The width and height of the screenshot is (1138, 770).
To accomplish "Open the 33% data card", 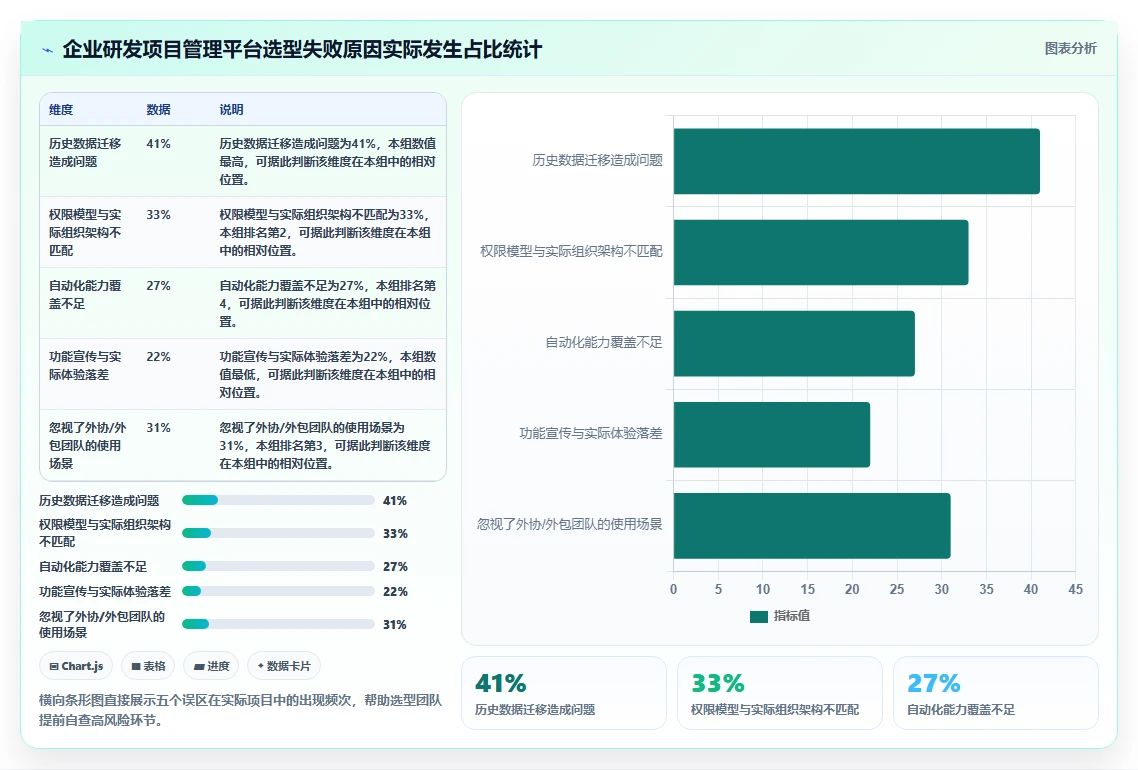I will [x=779, y=693].
